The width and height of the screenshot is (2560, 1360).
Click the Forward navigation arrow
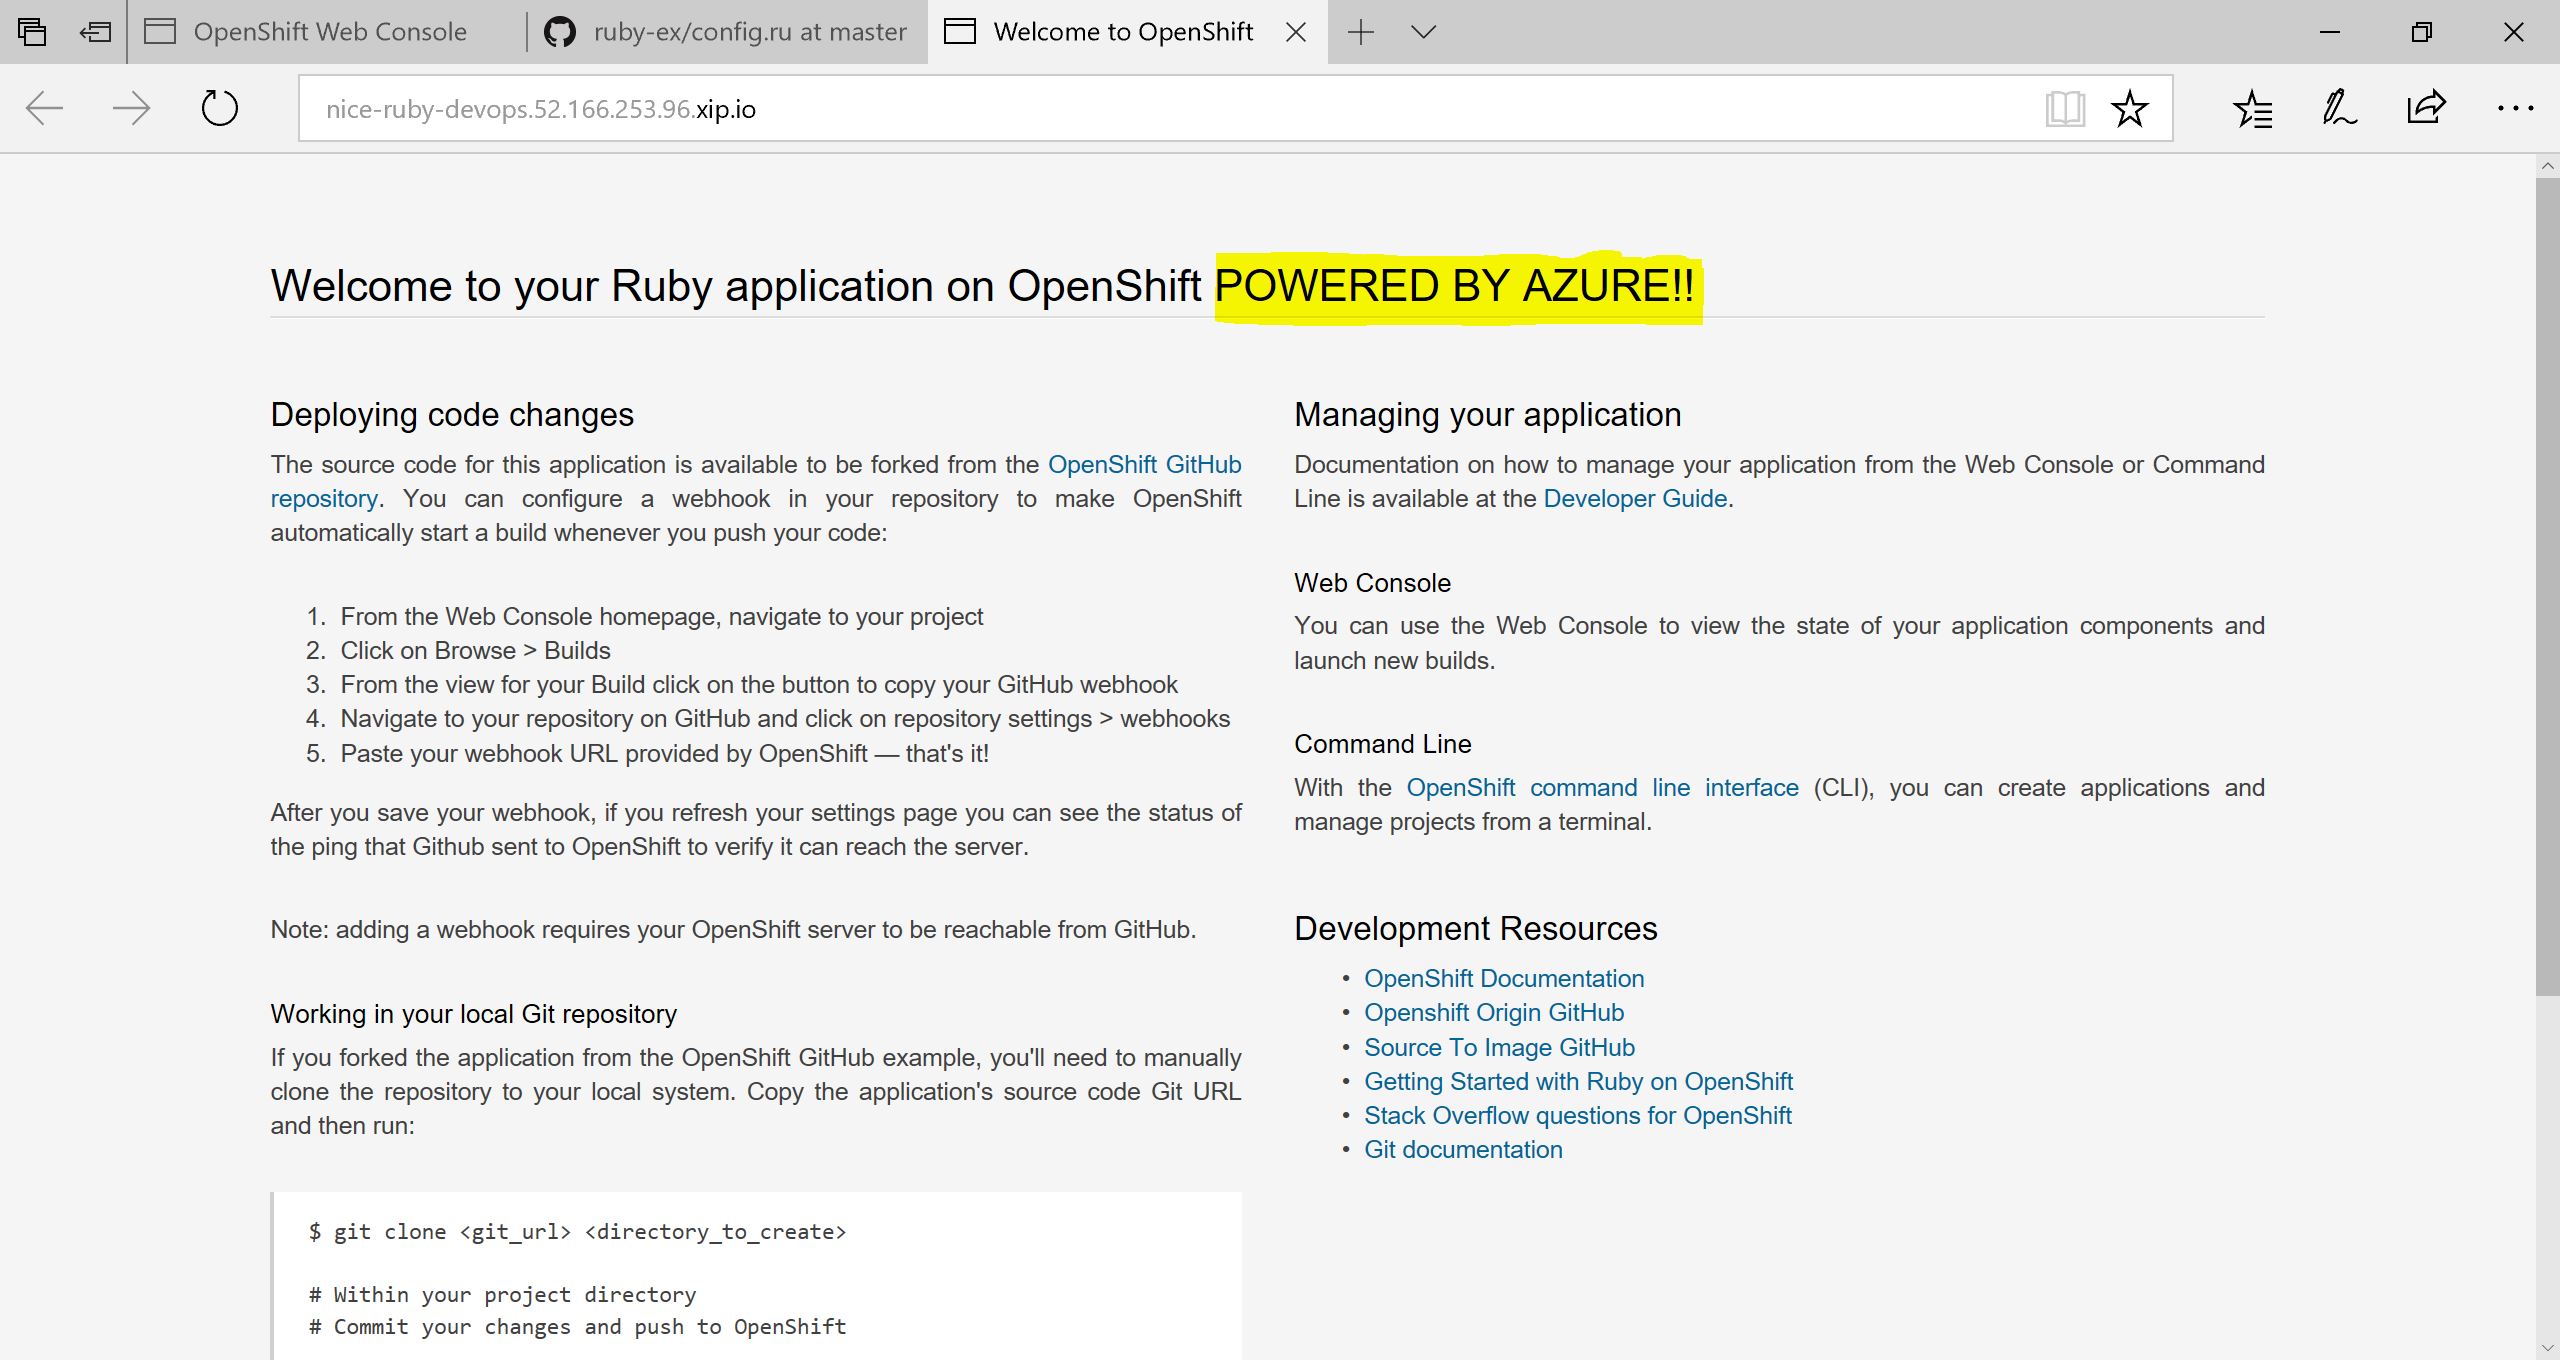pyautogui.click(x=131, y=108)
